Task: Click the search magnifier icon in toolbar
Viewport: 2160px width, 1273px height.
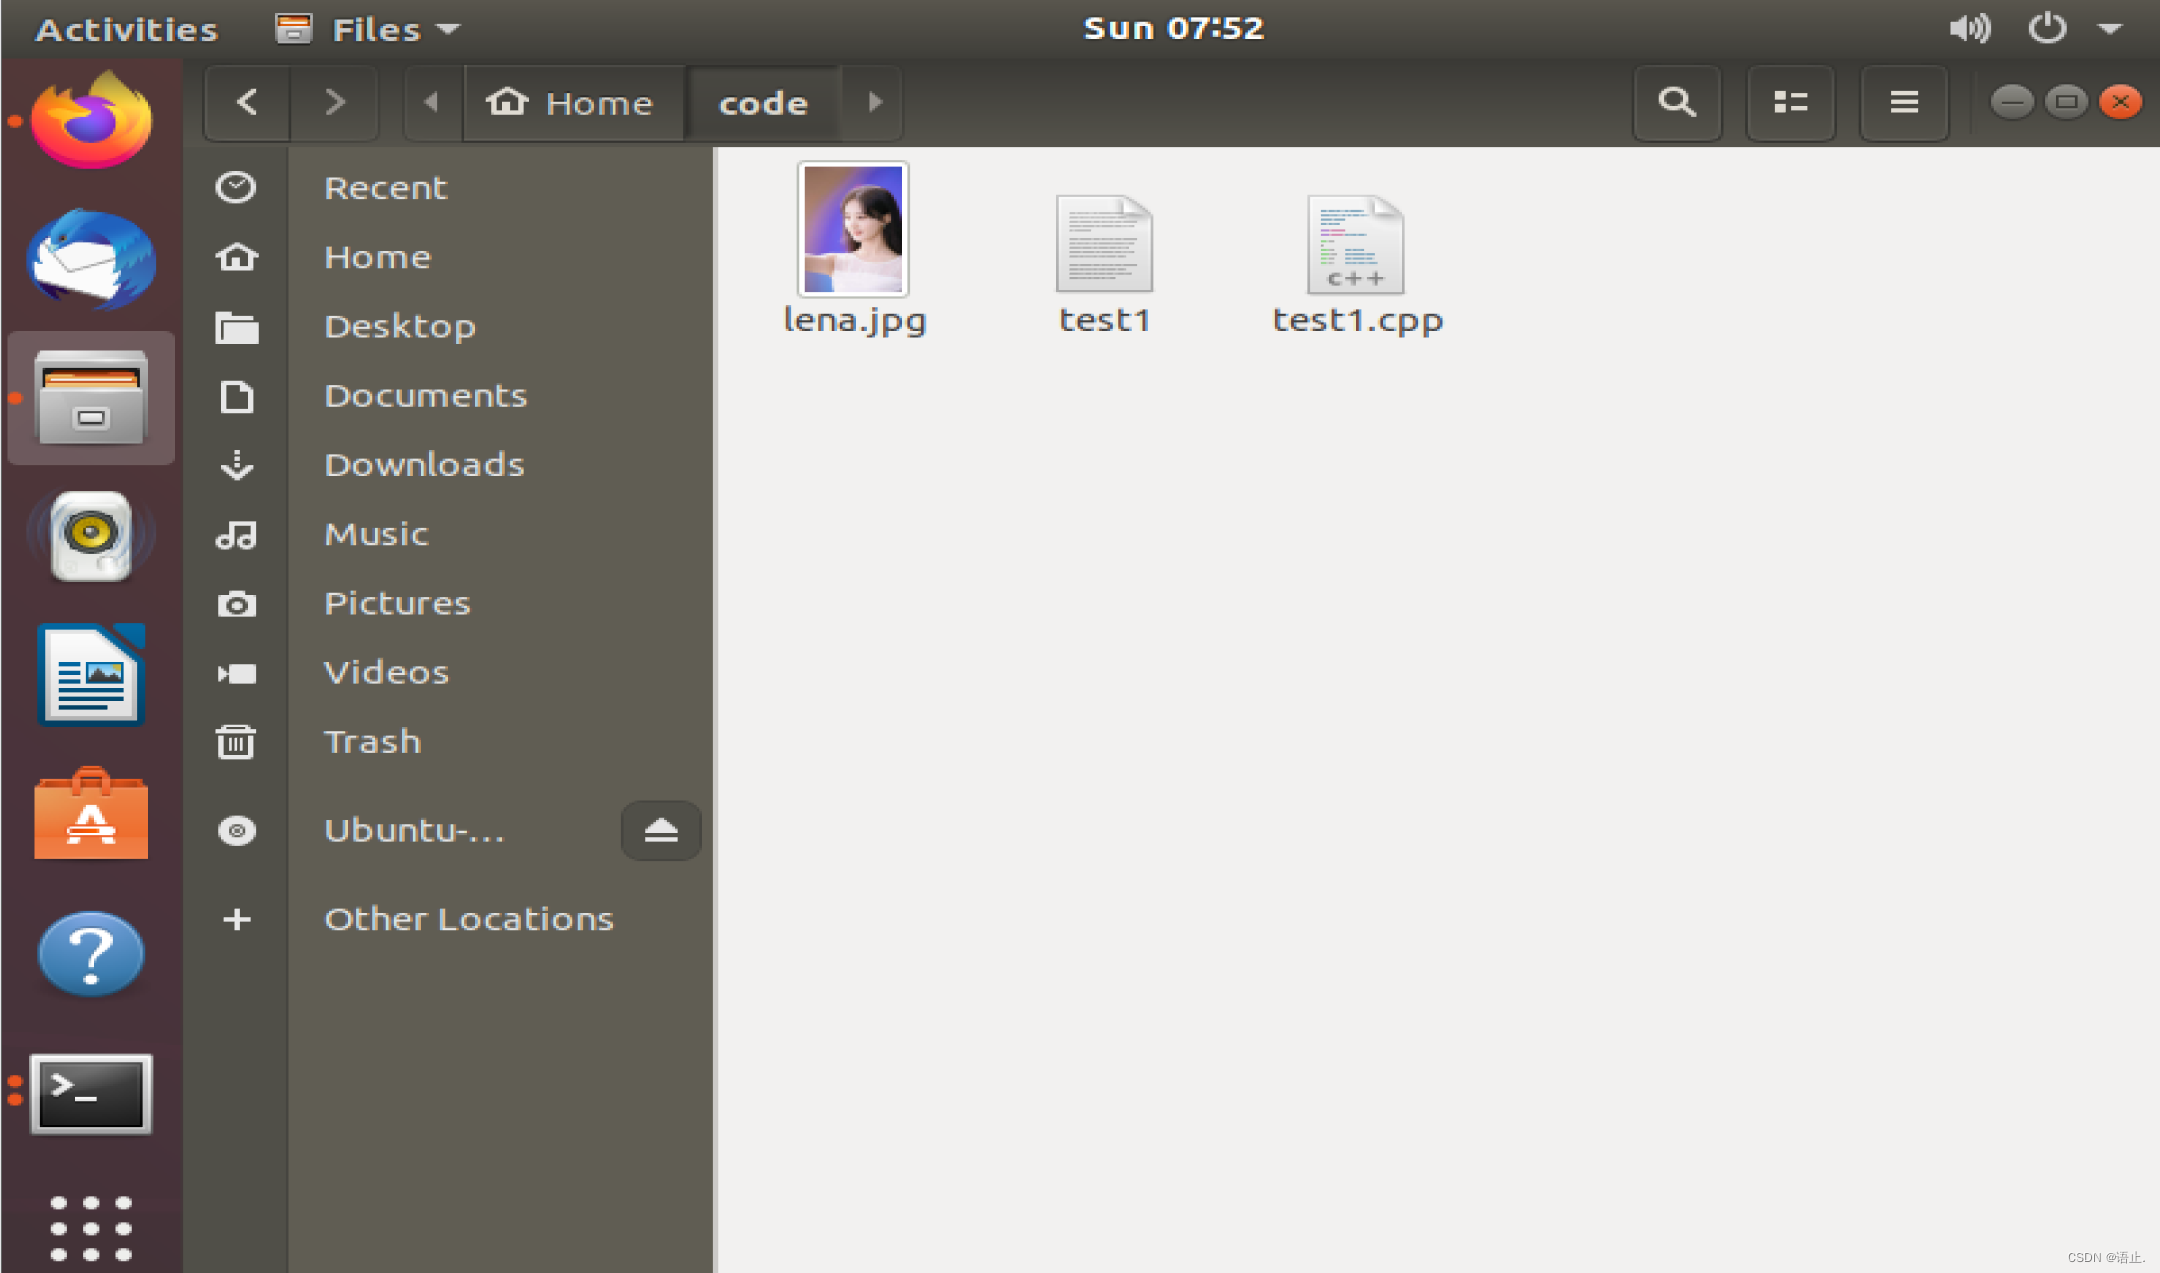Action: point(1677,102)
